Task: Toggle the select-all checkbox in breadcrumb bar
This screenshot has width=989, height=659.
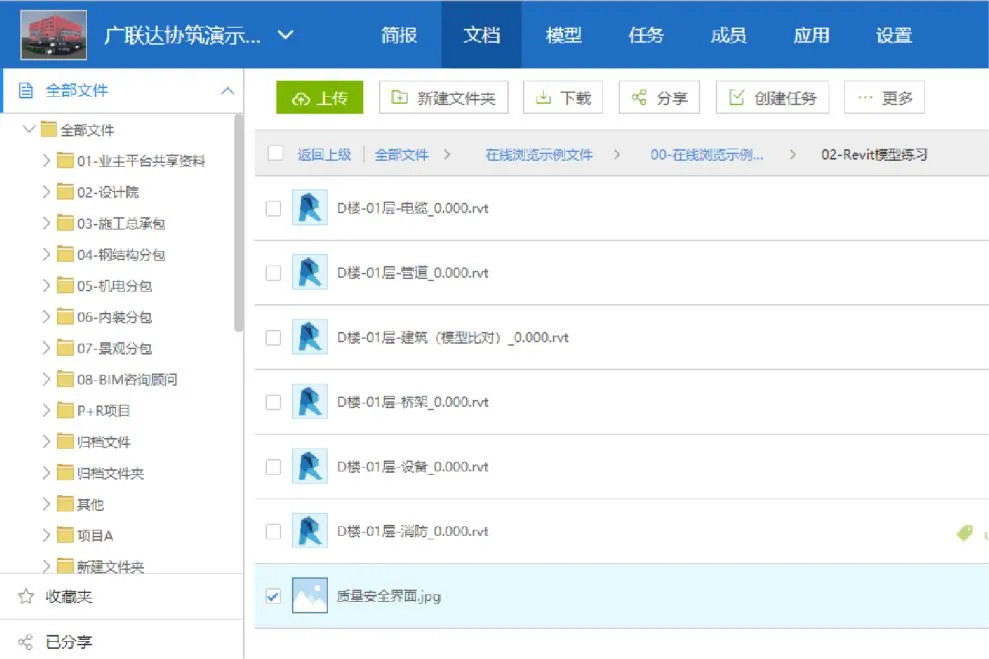Action: 276,153
